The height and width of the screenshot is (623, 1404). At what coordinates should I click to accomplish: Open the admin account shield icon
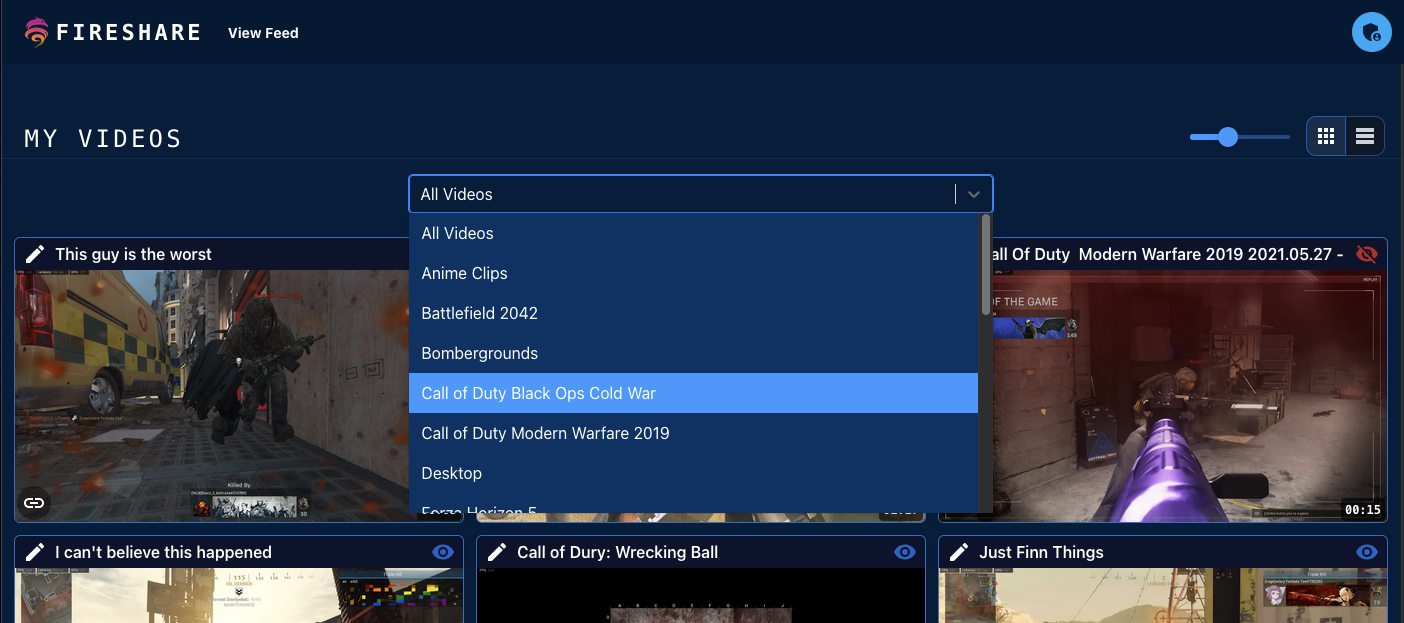[x=1371, y=32]
